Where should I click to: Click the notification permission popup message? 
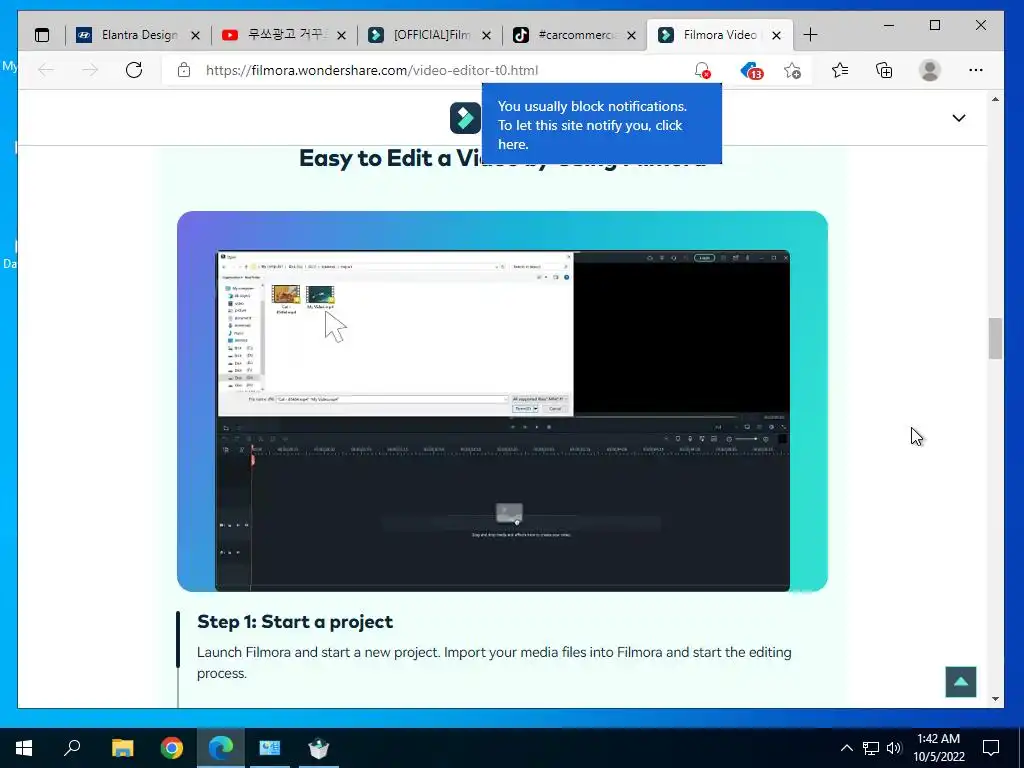tap(601, 125)
